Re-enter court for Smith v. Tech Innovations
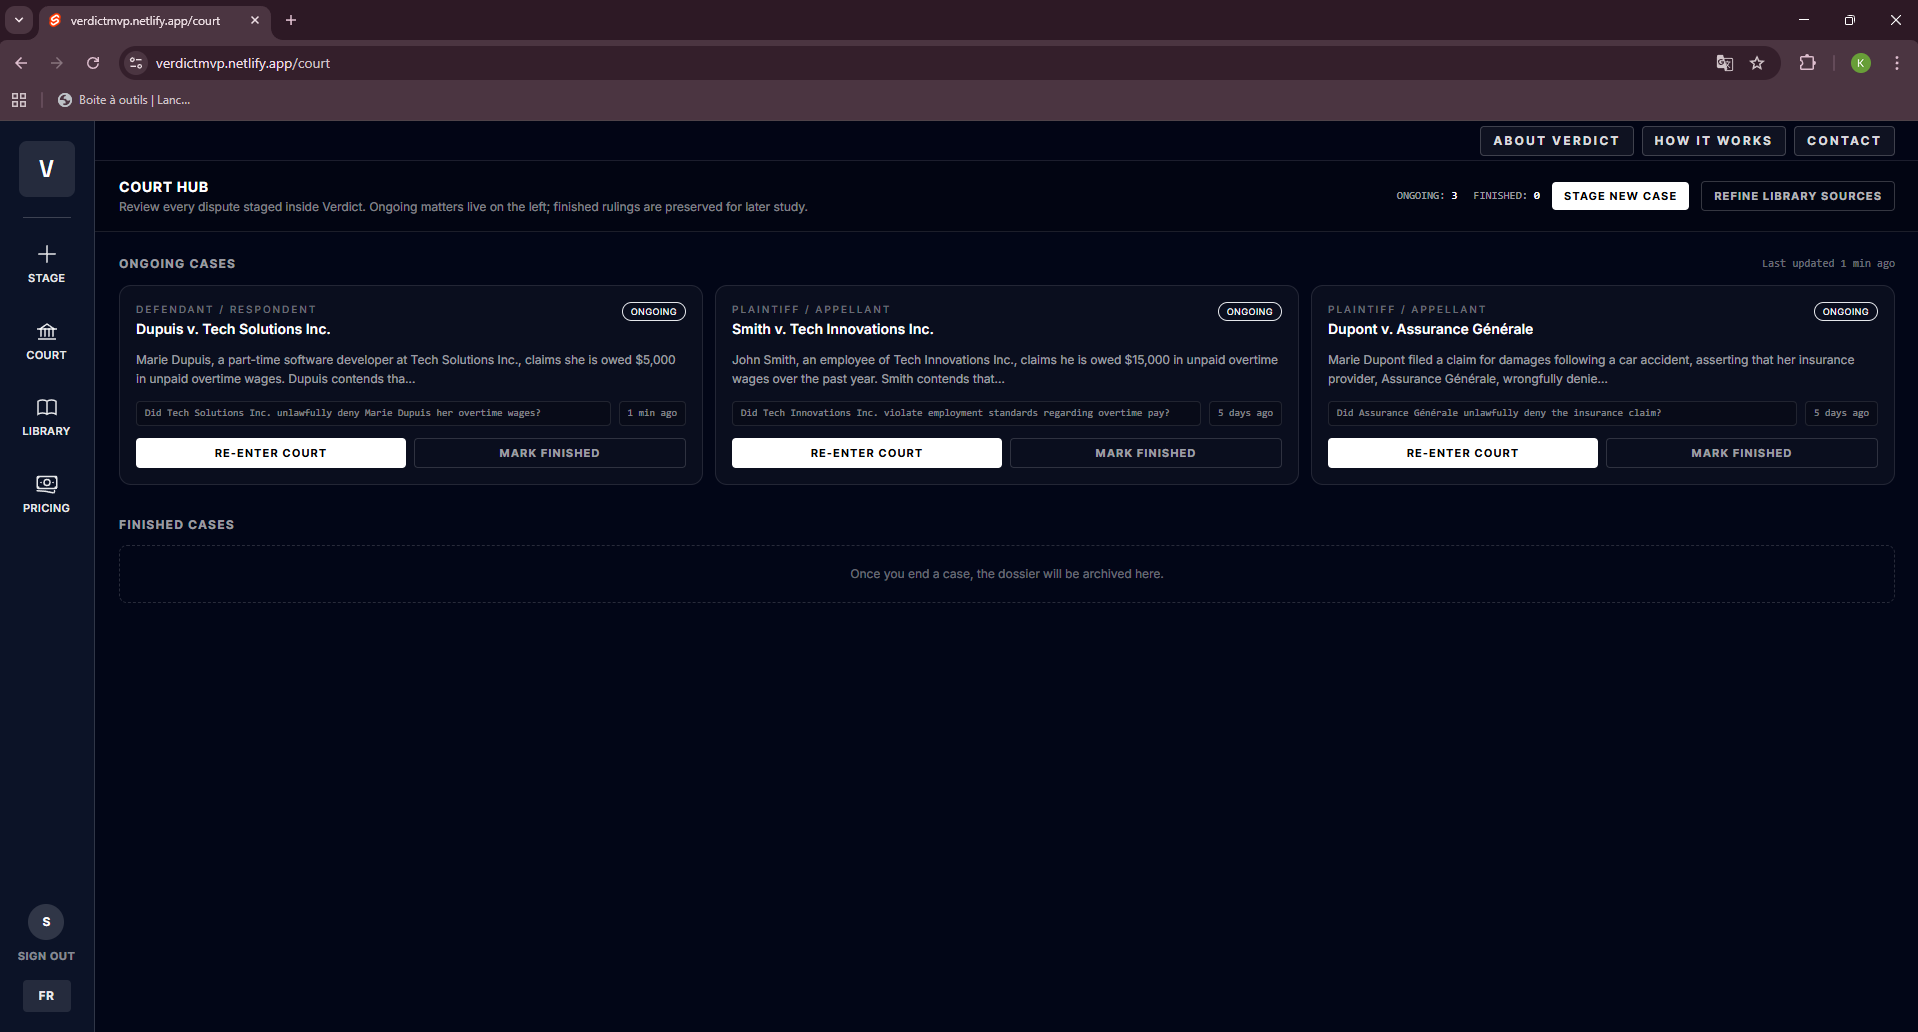Viewport: 1918px width, 1032px height. 867,453
